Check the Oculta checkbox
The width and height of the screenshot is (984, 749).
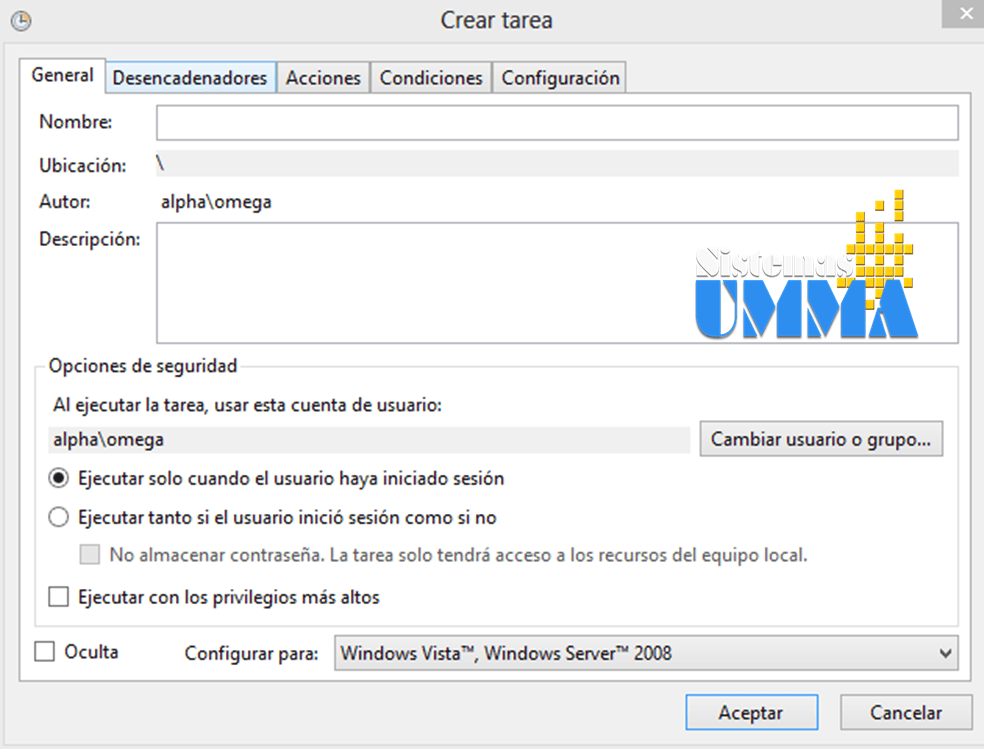44,651
